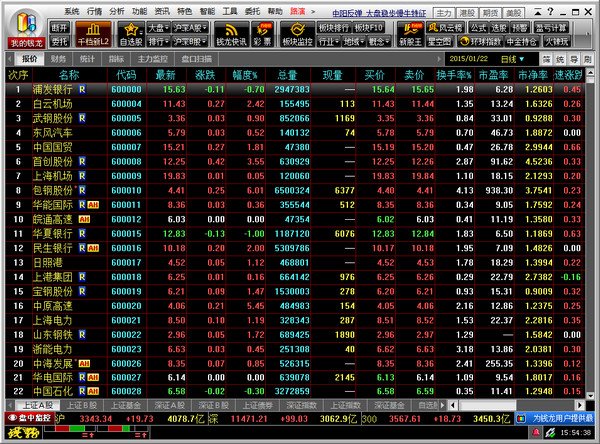Viewport: 600px width, 444px height.
Task: Toggle the 港股 market button
Action: [x=467, y=13]
